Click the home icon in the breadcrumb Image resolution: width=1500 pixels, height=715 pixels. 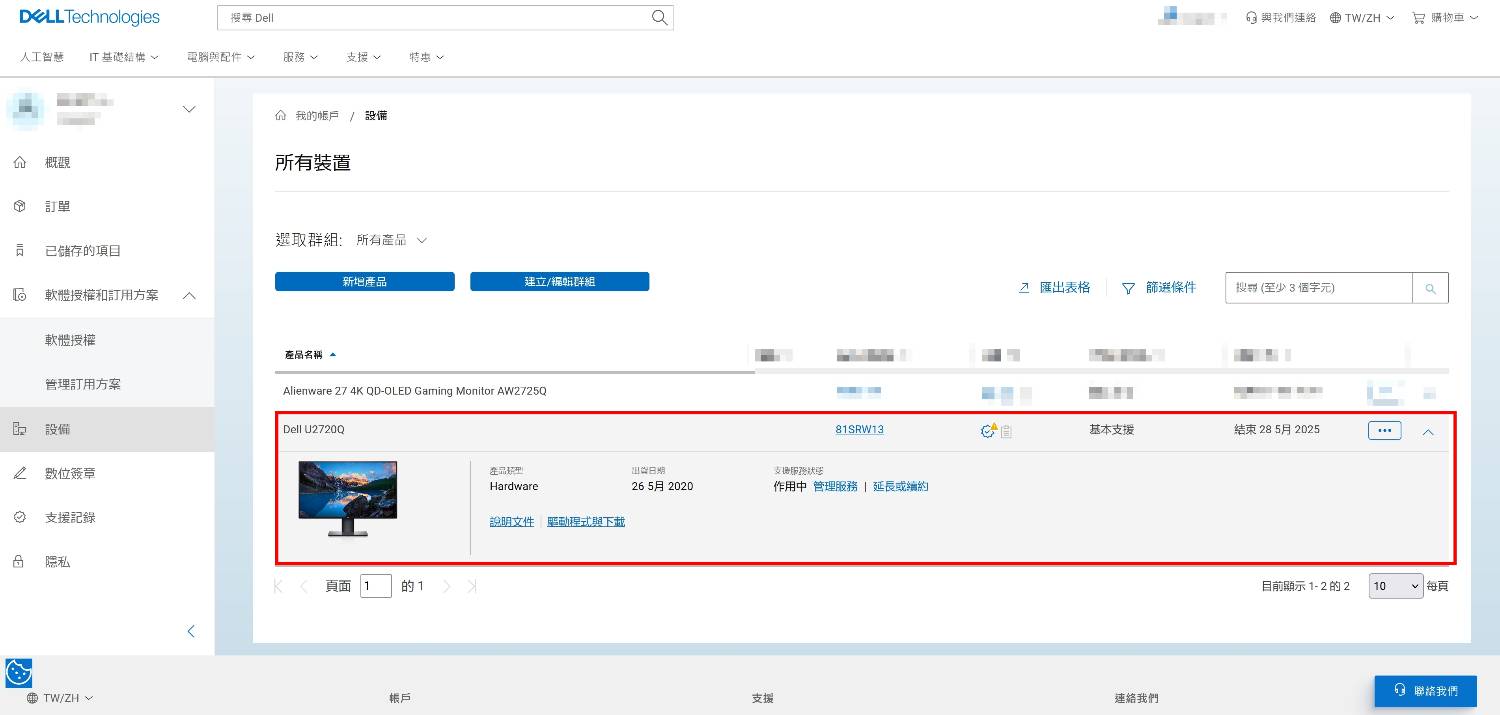(281, 116)
